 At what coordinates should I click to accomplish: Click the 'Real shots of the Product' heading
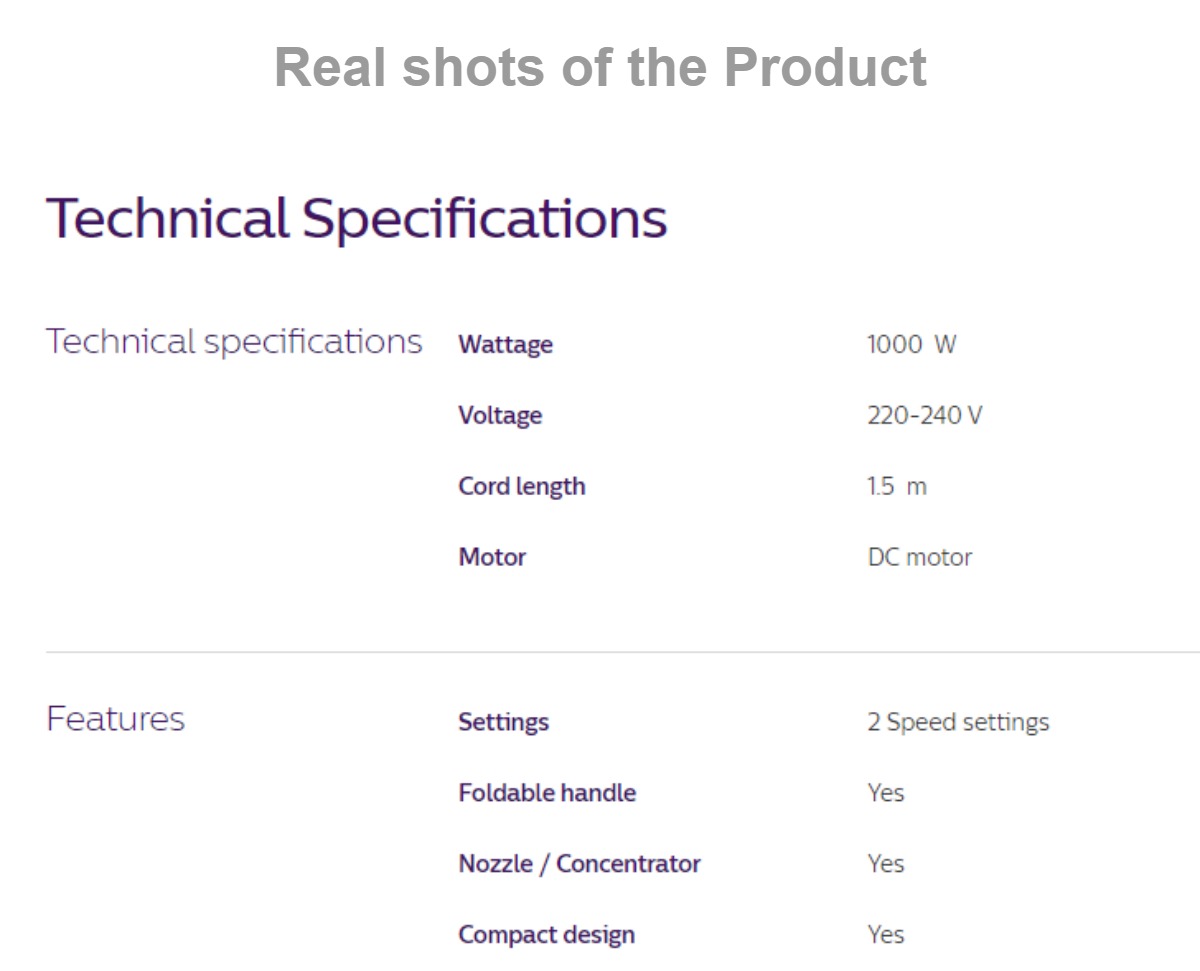tap(600, 67)
